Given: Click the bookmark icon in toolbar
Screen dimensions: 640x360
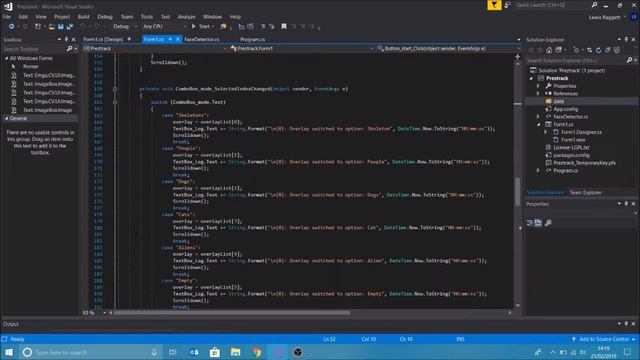Looking at the screenshot, I should 284,27.
